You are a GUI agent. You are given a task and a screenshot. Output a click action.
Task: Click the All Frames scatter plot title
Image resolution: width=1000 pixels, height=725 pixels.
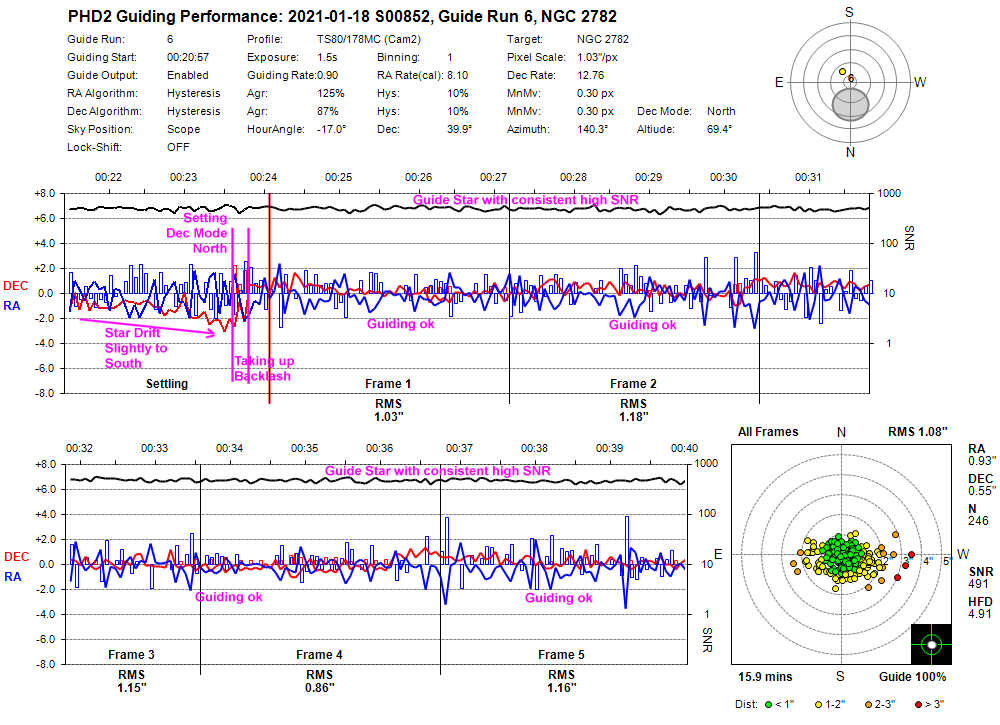pyautogui.click(x=768, y=432)
